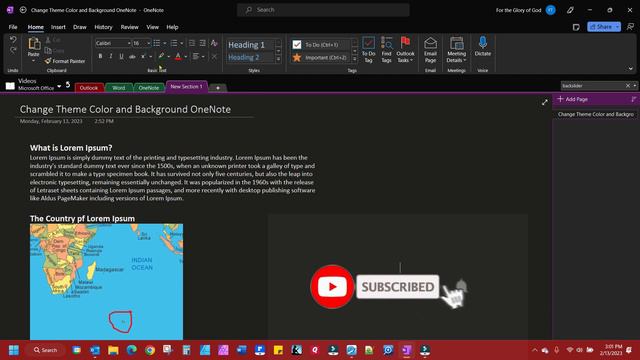Apply the text highlight color pen
The height and width of the screenshot is (360, 640).
pyautogui.click(x=161, y=56)
